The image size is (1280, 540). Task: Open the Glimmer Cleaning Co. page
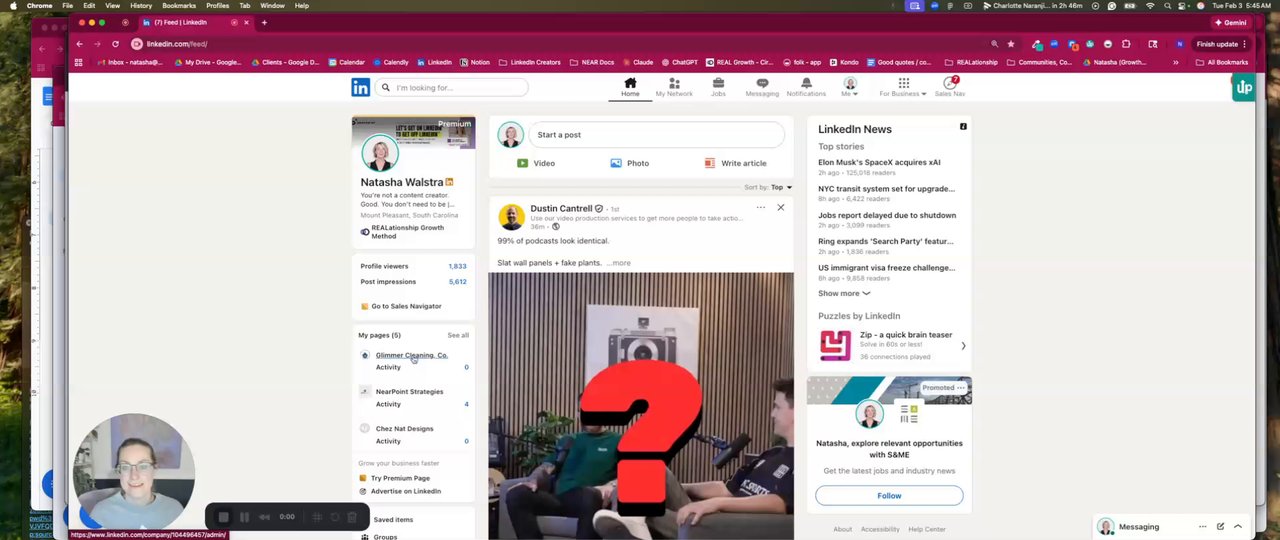pyautogui.click(x=412, y=355)
